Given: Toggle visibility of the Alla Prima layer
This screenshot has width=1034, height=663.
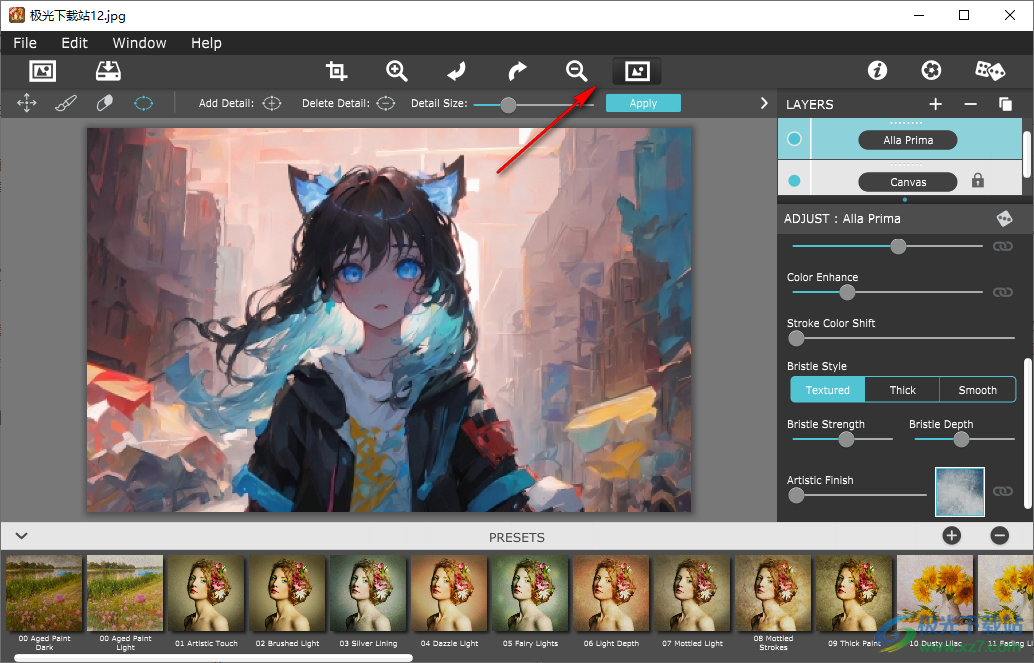Looking at the screenshot, I should coord(794,139).
